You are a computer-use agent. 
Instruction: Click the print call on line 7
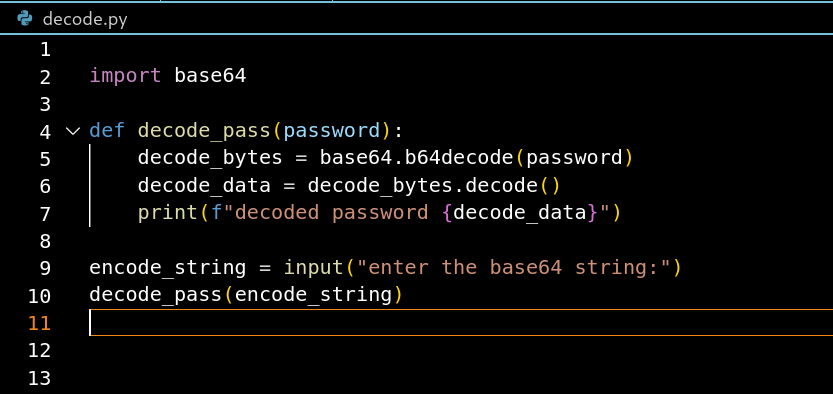[168, 213]
